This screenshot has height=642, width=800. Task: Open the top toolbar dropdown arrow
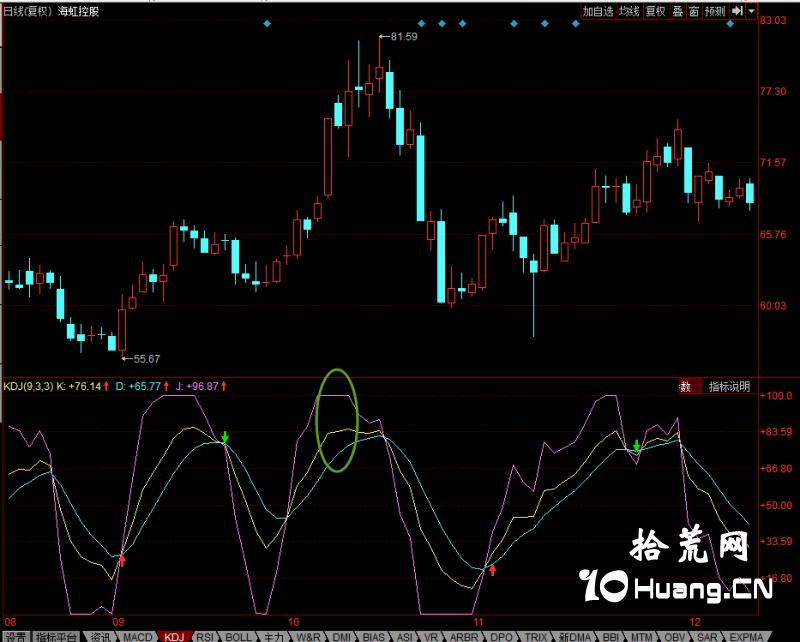pyautogui.click(x=750, y=10)
